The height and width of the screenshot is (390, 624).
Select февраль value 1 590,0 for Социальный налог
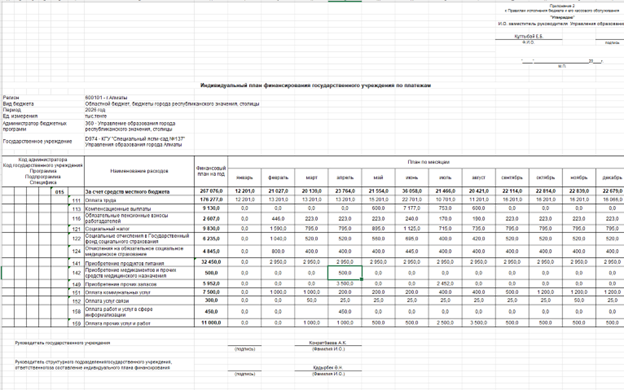coord(278,228)
